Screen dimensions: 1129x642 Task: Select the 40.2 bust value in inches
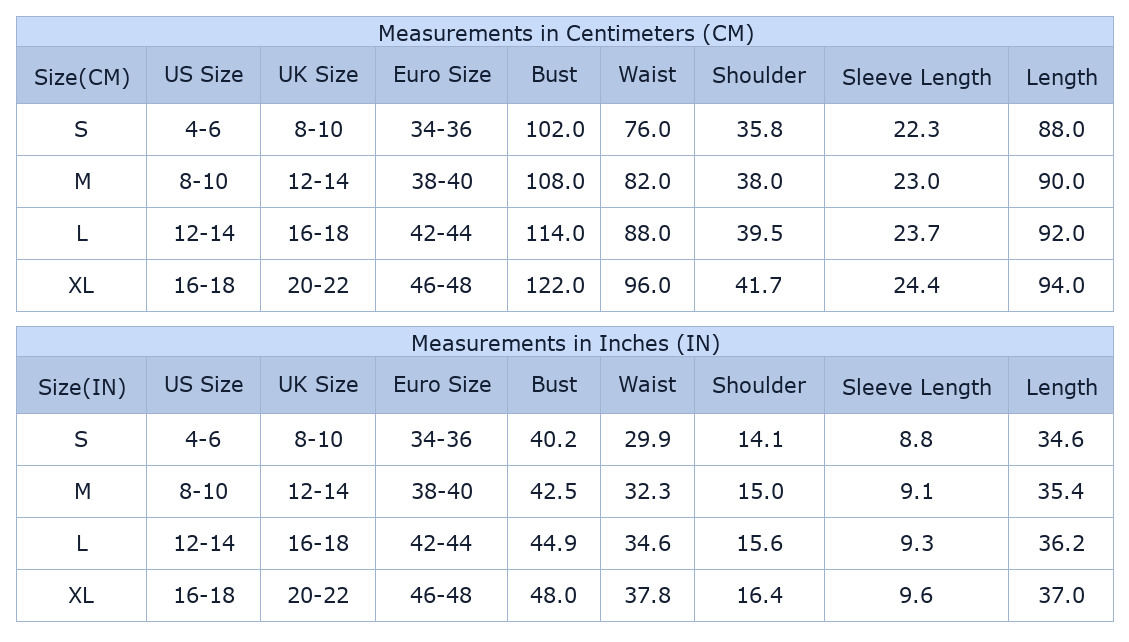tap(555, 440)
